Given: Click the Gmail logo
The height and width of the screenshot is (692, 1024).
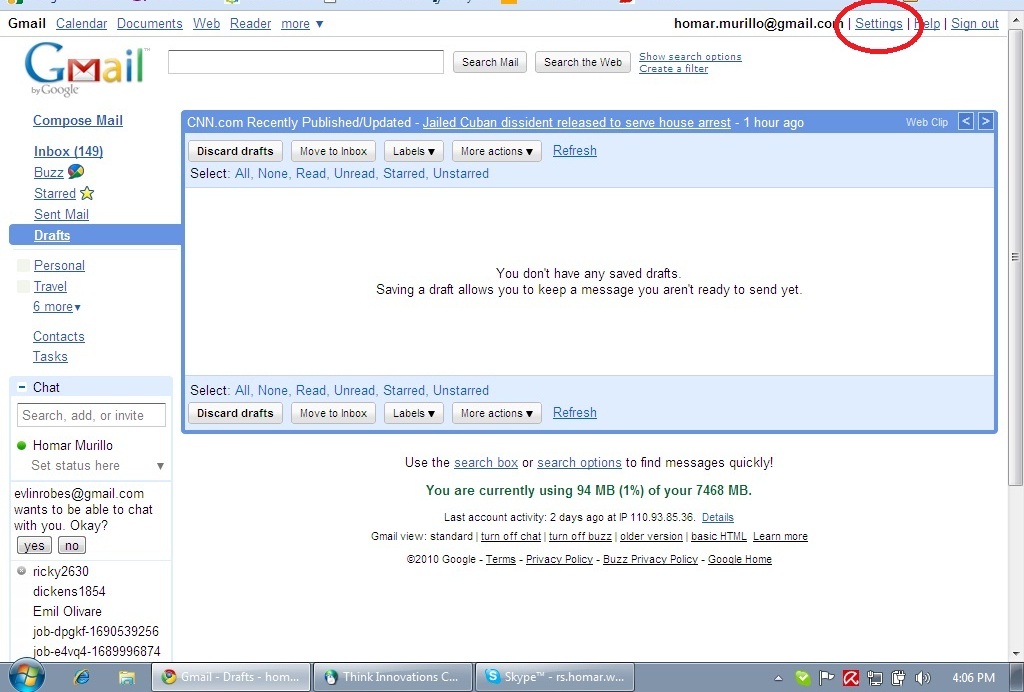Looking at the screenshot, I should click(86, 69).
